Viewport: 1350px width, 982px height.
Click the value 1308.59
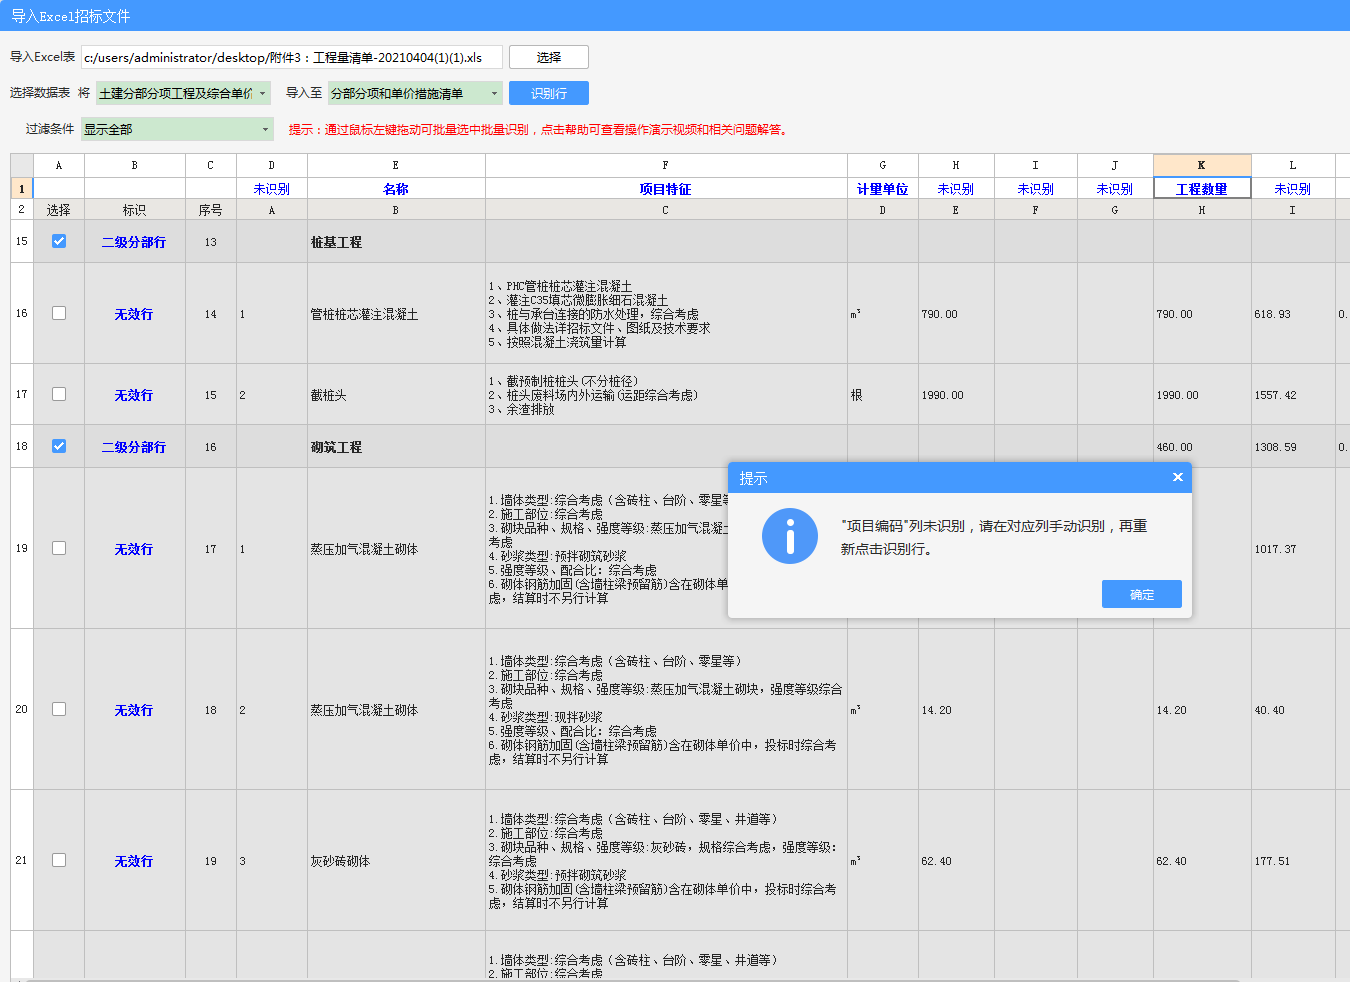point(1276,447)
